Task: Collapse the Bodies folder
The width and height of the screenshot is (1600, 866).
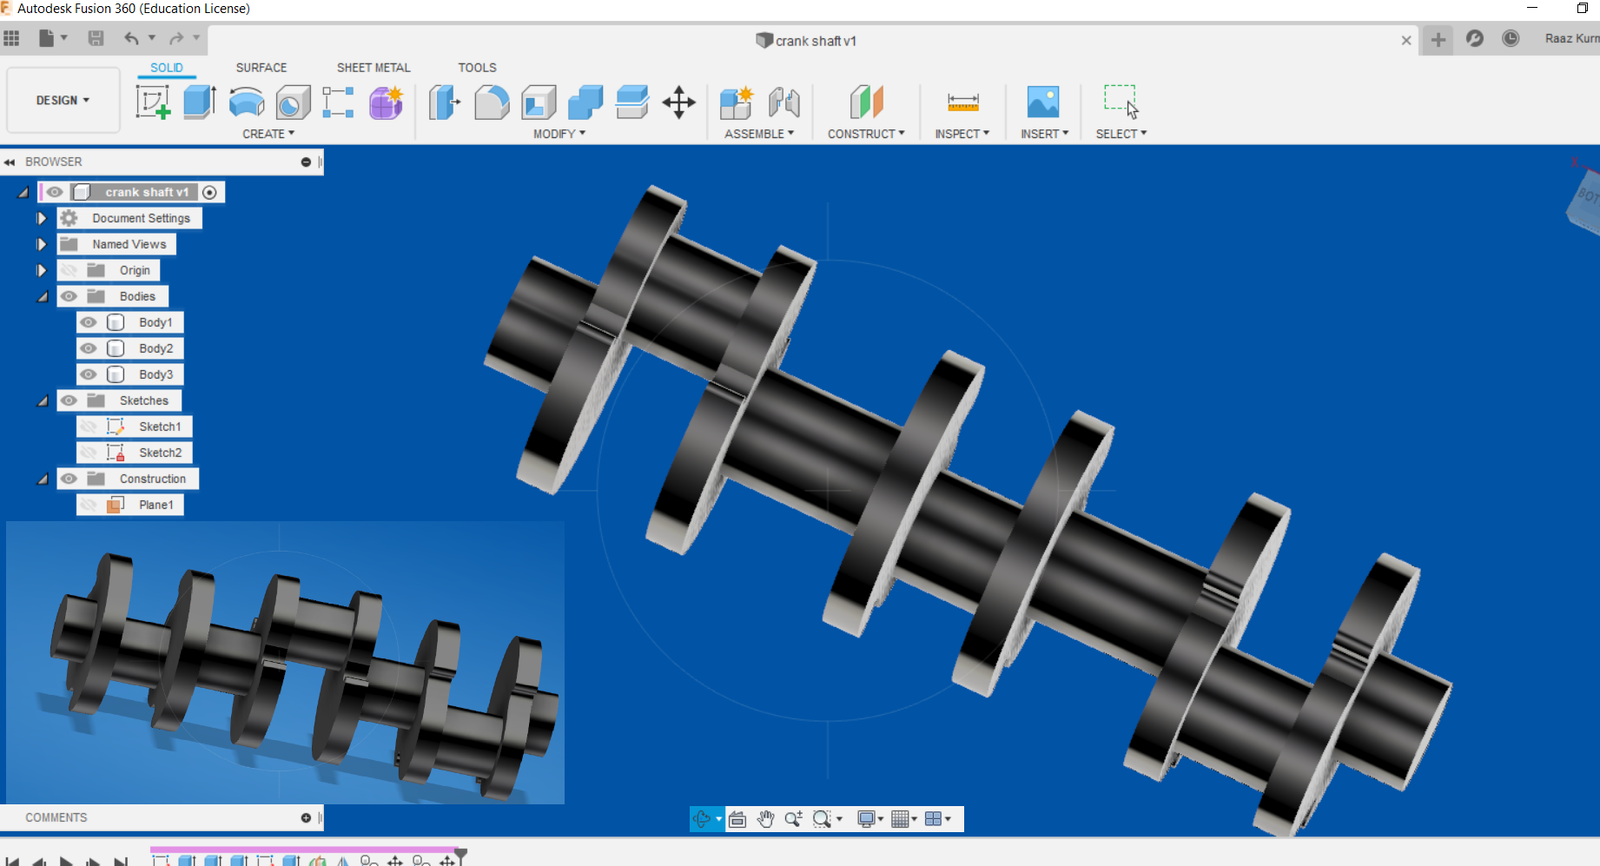Action: click(43, 297)
